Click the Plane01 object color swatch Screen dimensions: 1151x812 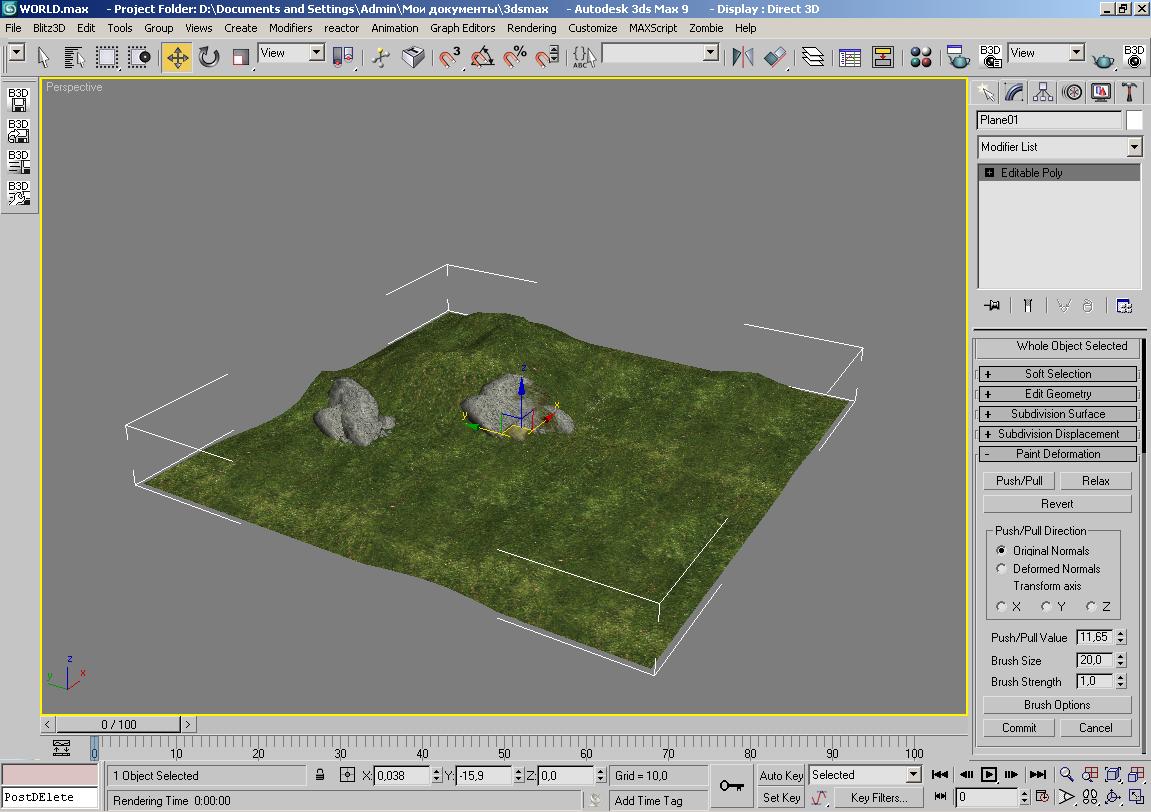tap(1134, 120)
